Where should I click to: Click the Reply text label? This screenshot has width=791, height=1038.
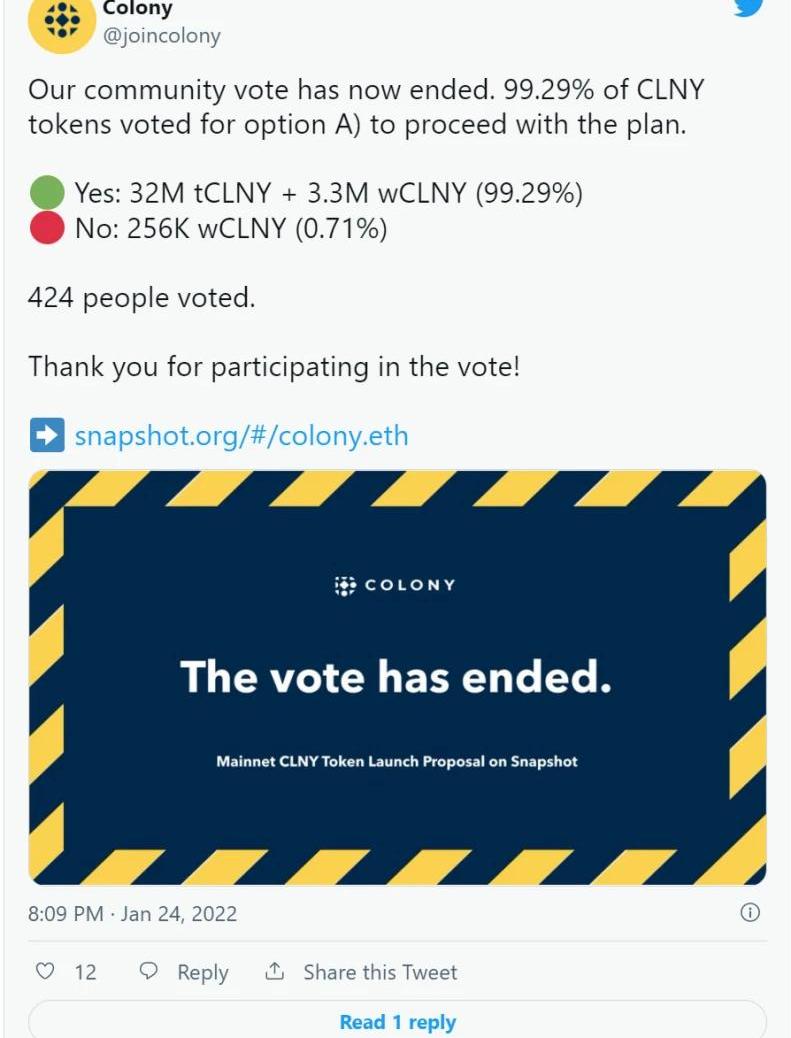[x=203, y=972]
